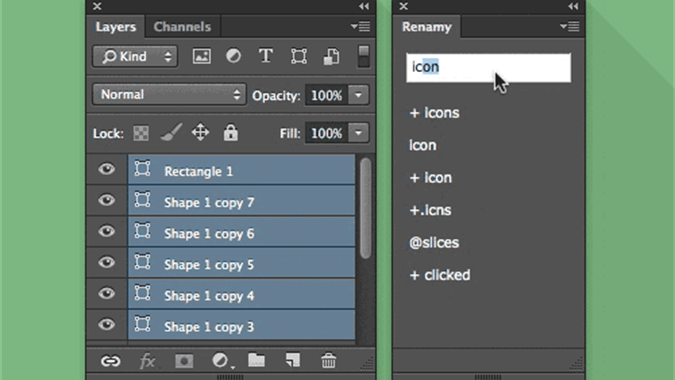This screenshot has width=675, height=380.
Task: Shape icon of Shape 1 copy 6
Action: click(x=142, y=231)
